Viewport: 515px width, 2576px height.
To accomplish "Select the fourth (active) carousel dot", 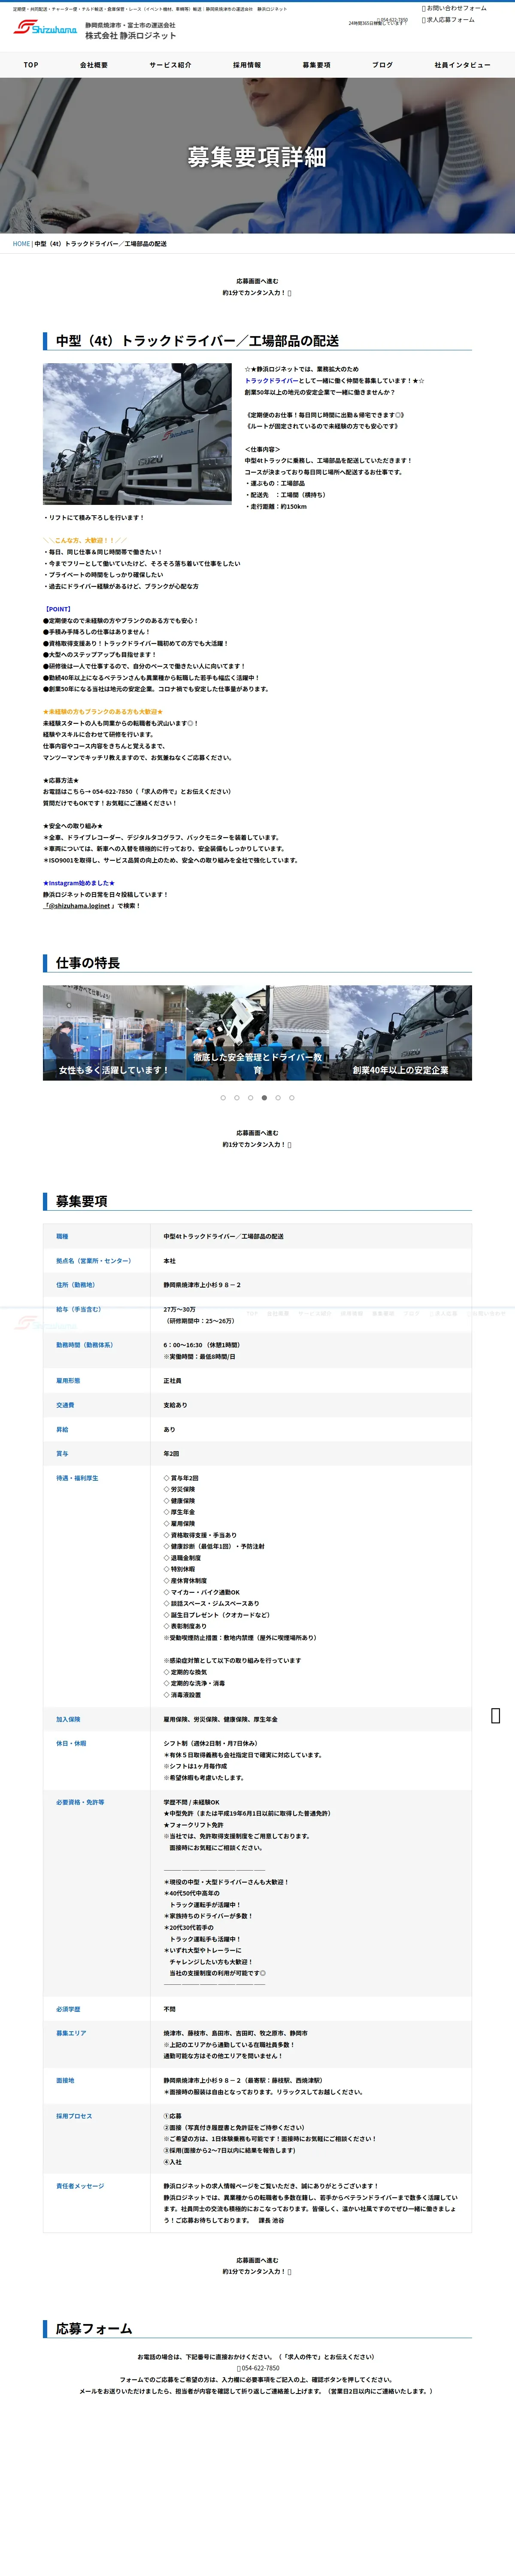I will (264, 1098).
